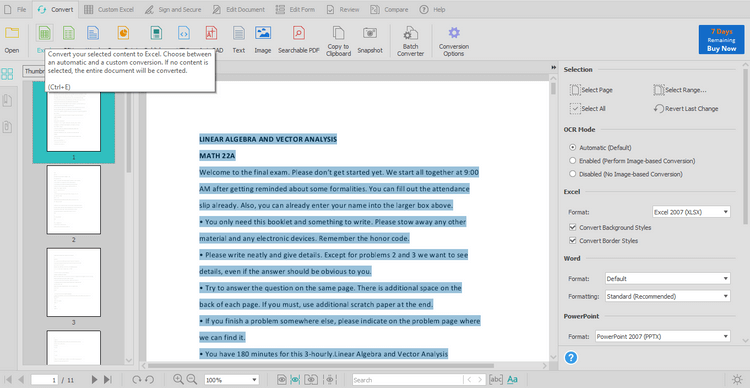Take a Snapshot of the document
750x388 pixels.
[370, 33]
